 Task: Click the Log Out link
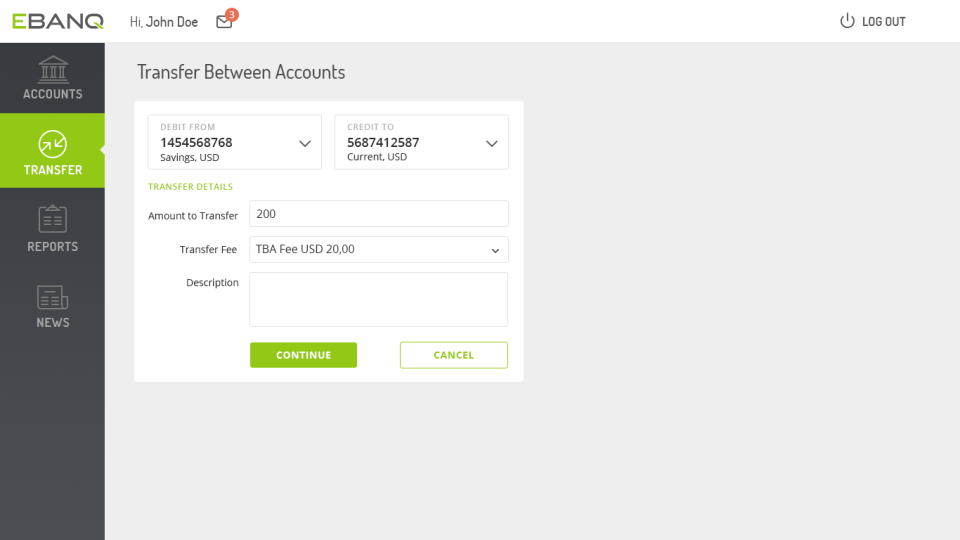[883, 22]
